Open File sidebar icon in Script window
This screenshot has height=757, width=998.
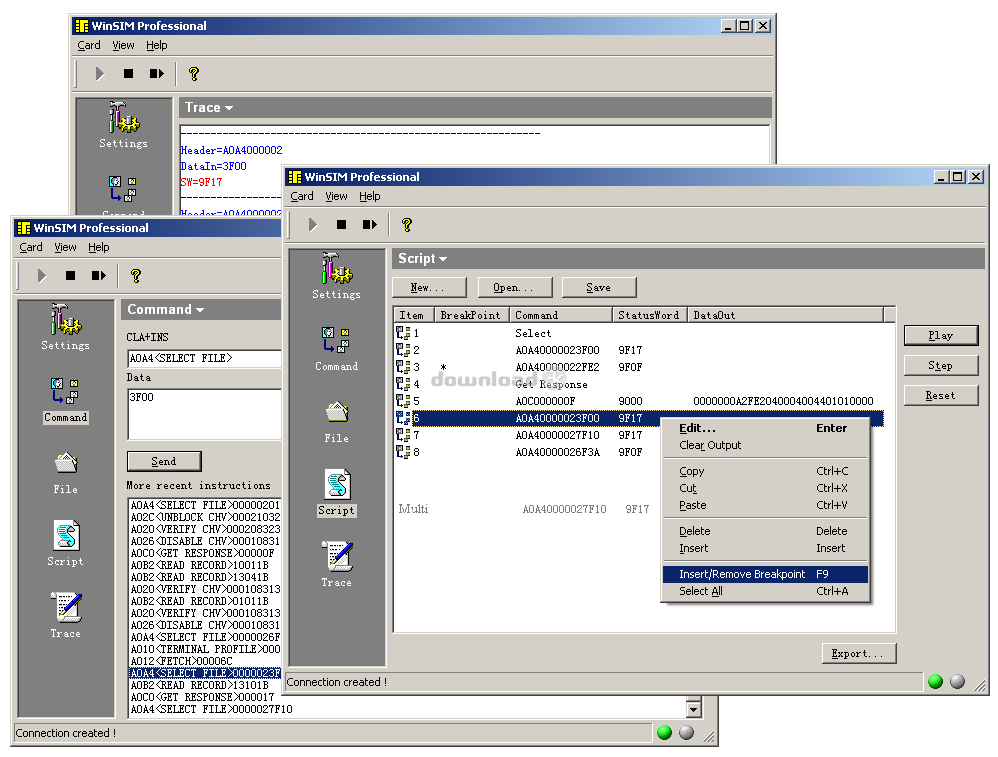[x=336, y=422]
